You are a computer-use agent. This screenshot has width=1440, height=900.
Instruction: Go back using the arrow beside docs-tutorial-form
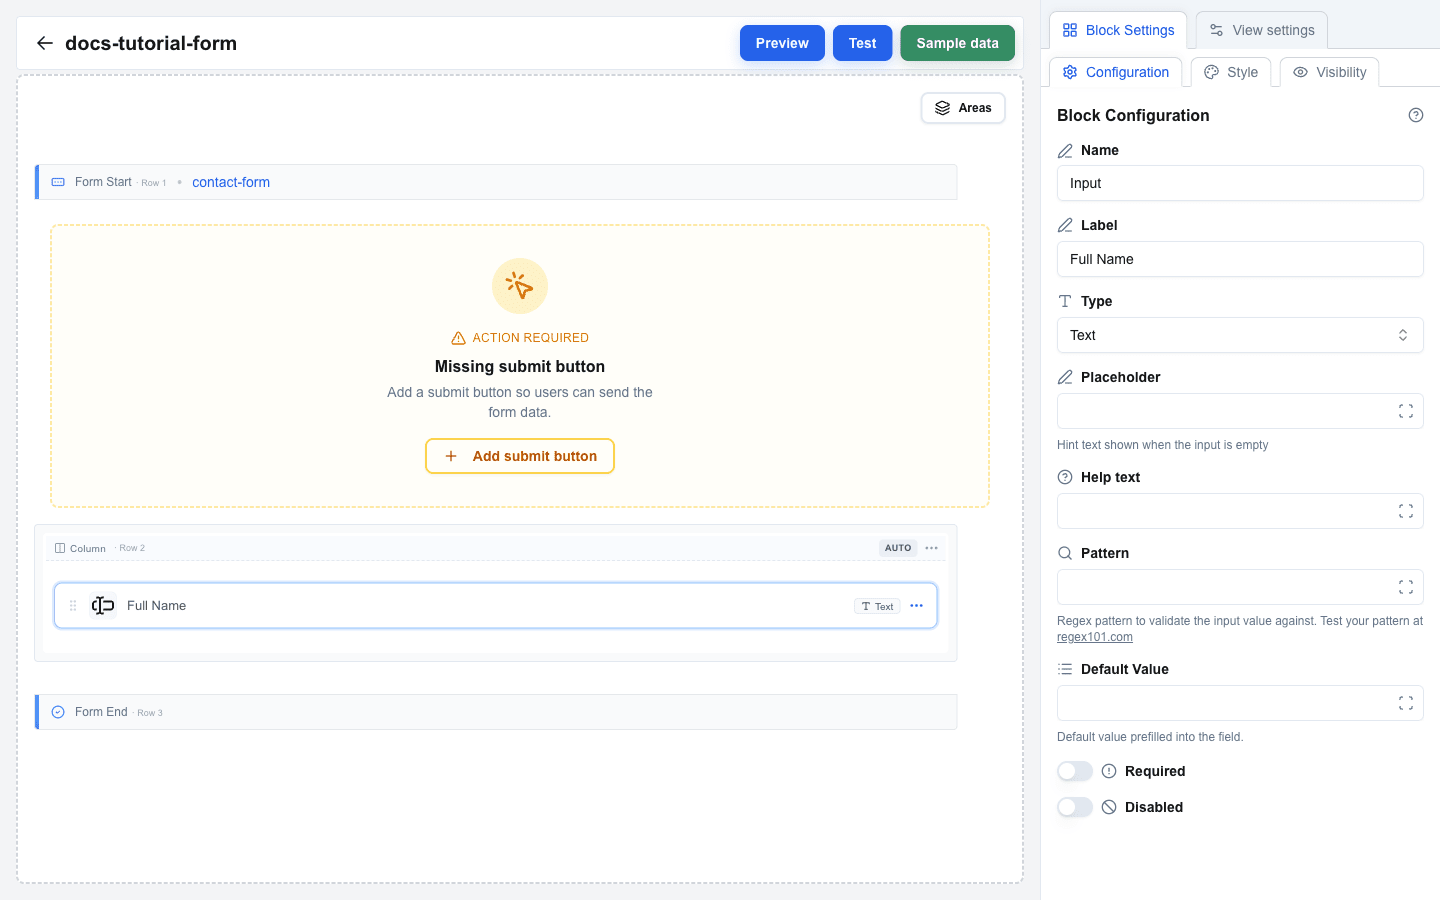point(44,43)
